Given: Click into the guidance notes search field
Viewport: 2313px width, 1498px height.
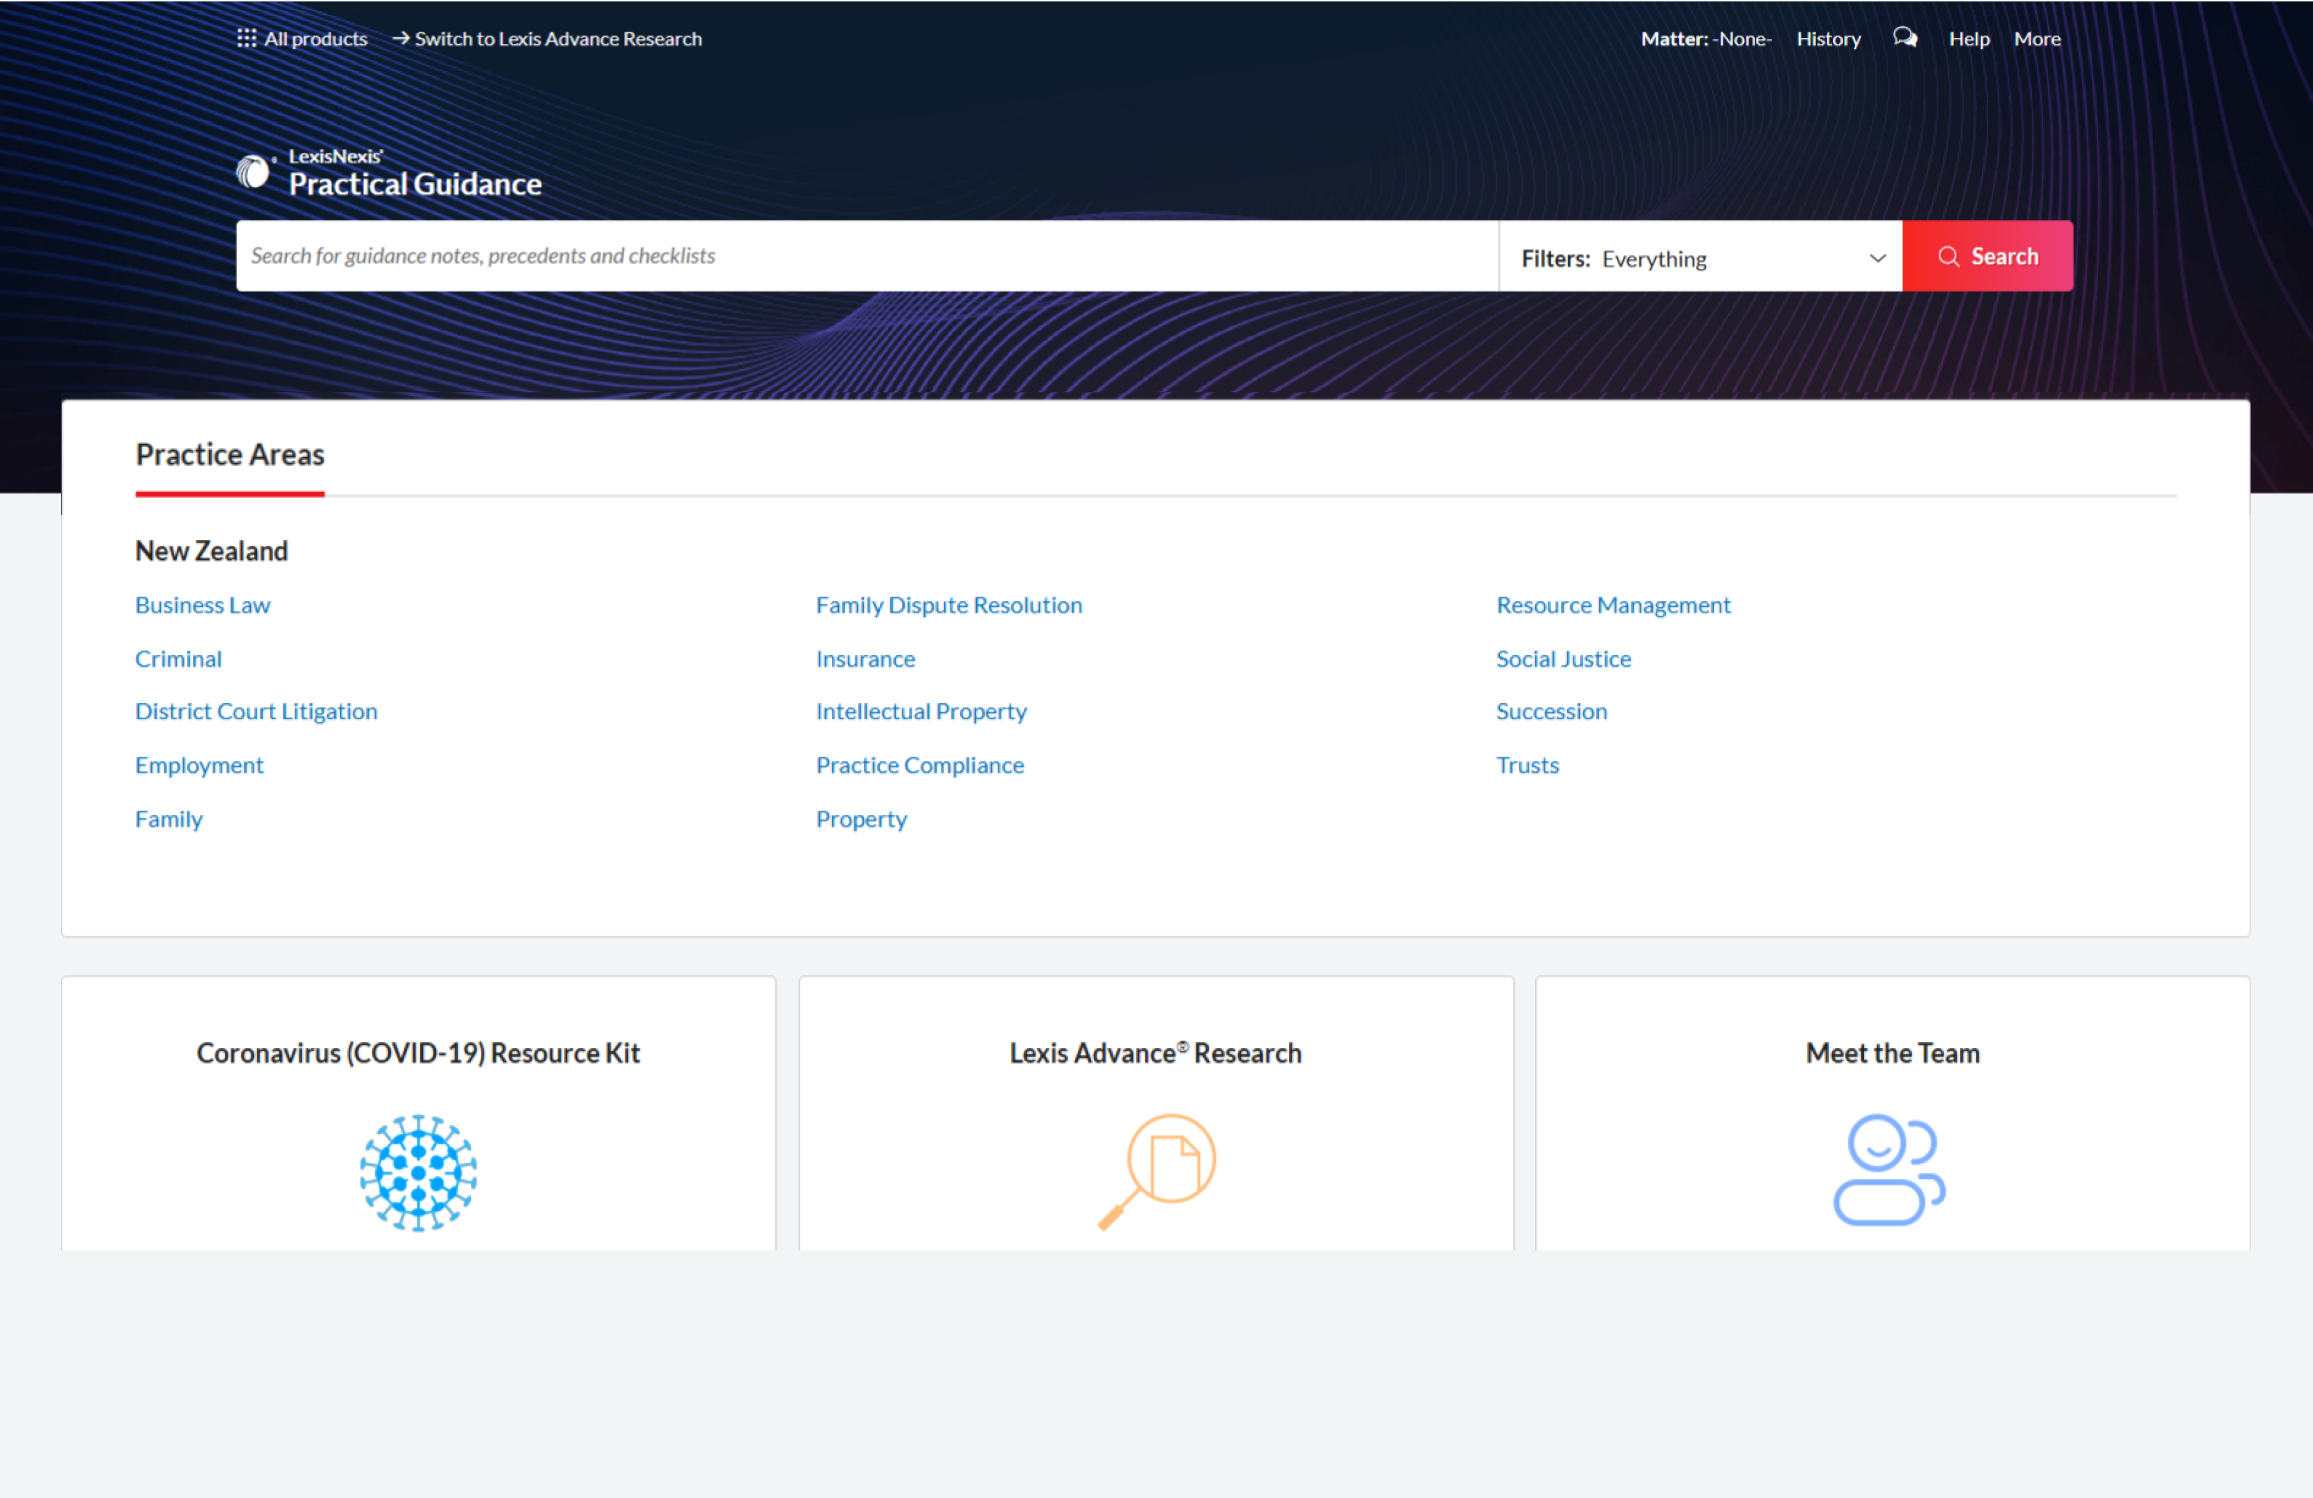Looking at the screenshot, I should 867,256.
